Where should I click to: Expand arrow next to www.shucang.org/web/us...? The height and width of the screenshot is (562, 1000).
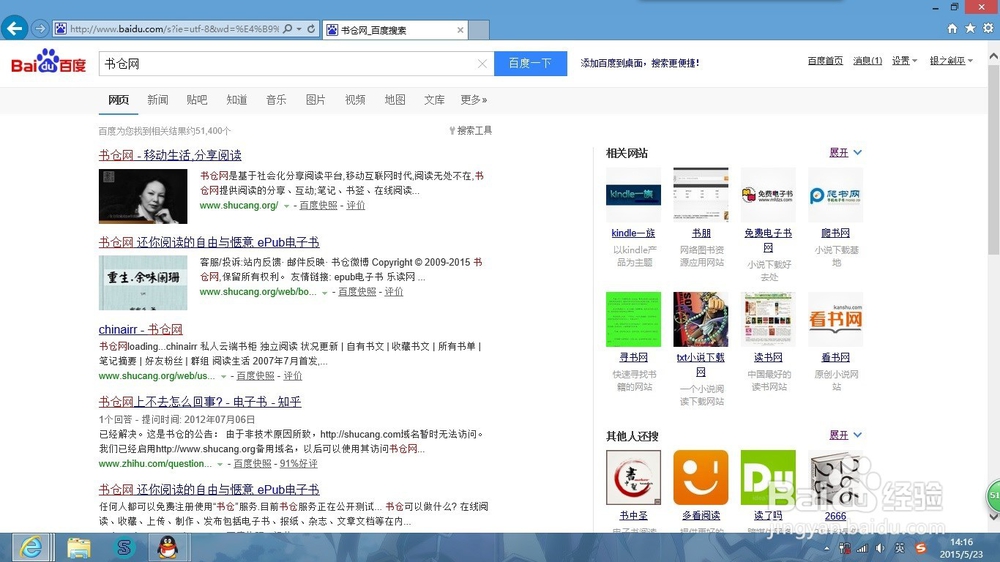(223, 376)
